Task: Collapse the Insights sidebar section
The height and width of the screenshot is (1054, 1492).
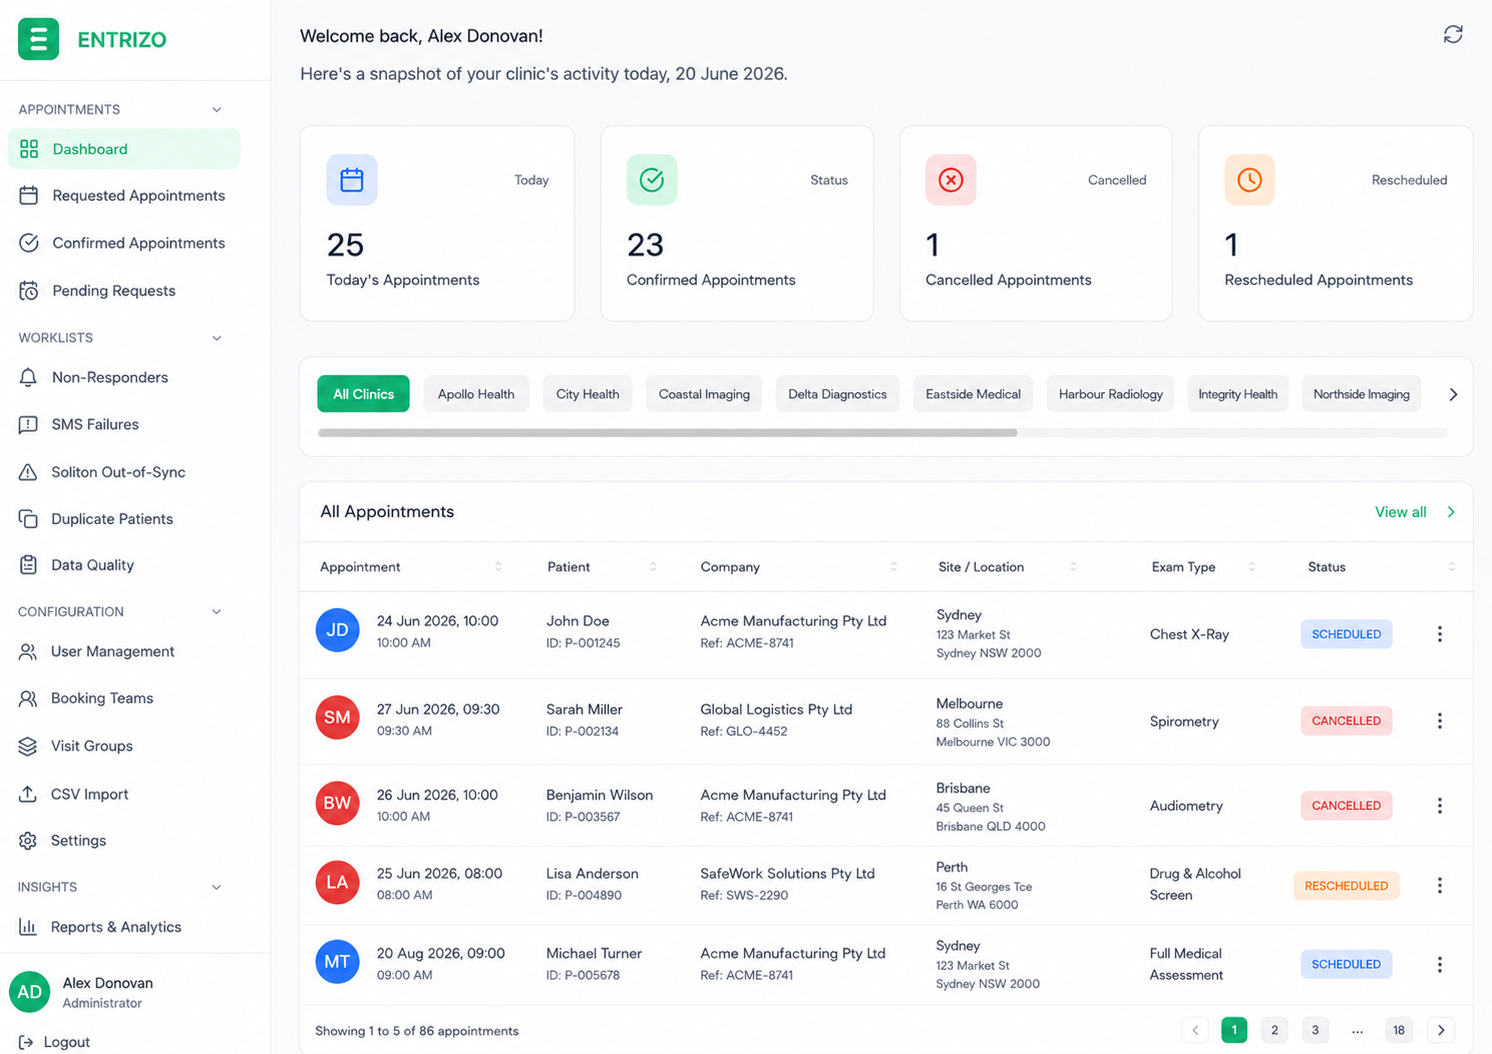Action: (x=217, y=888)
